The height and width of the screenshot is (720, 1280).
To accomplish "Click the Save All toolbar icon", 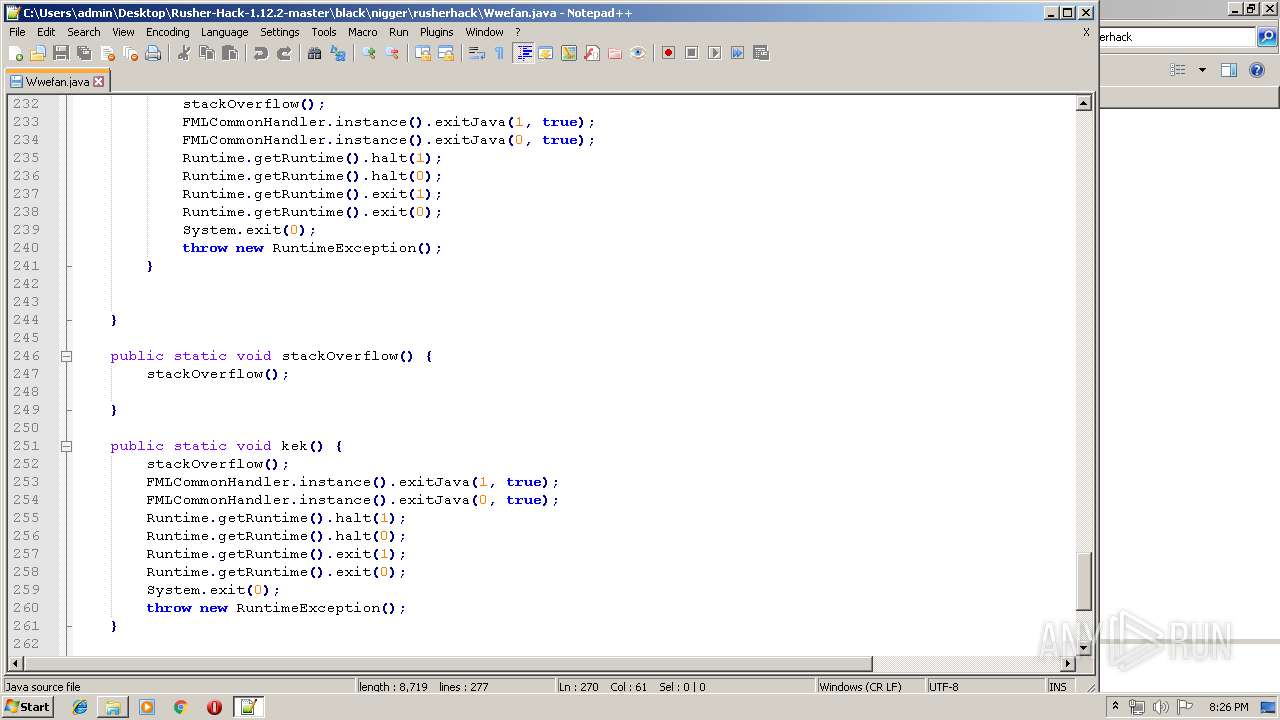I will pos(84,53).
